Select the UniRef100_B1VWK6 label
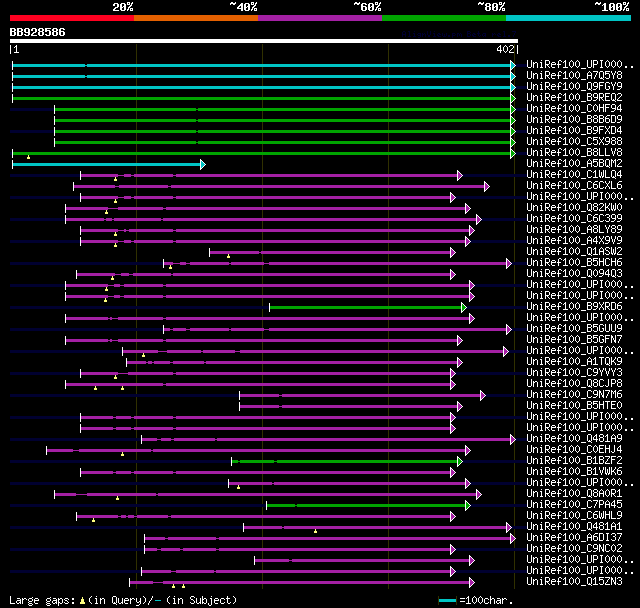The width and height of the screenshot is (640, 608). pyautogui.click(x=574, y=472)
